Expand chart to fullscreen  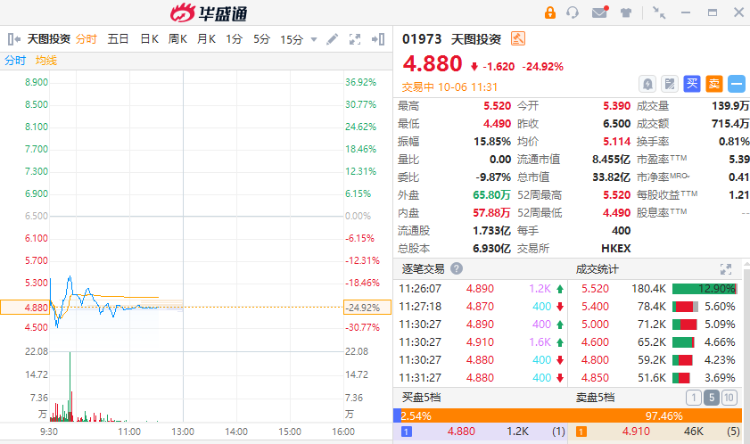tap(354, 39)
